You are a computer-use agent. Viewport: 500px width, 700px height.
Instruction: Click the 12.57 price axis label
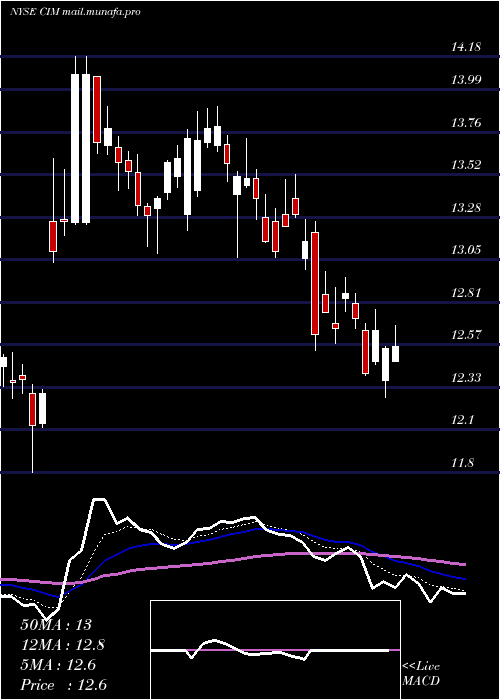tap(466, 334)
